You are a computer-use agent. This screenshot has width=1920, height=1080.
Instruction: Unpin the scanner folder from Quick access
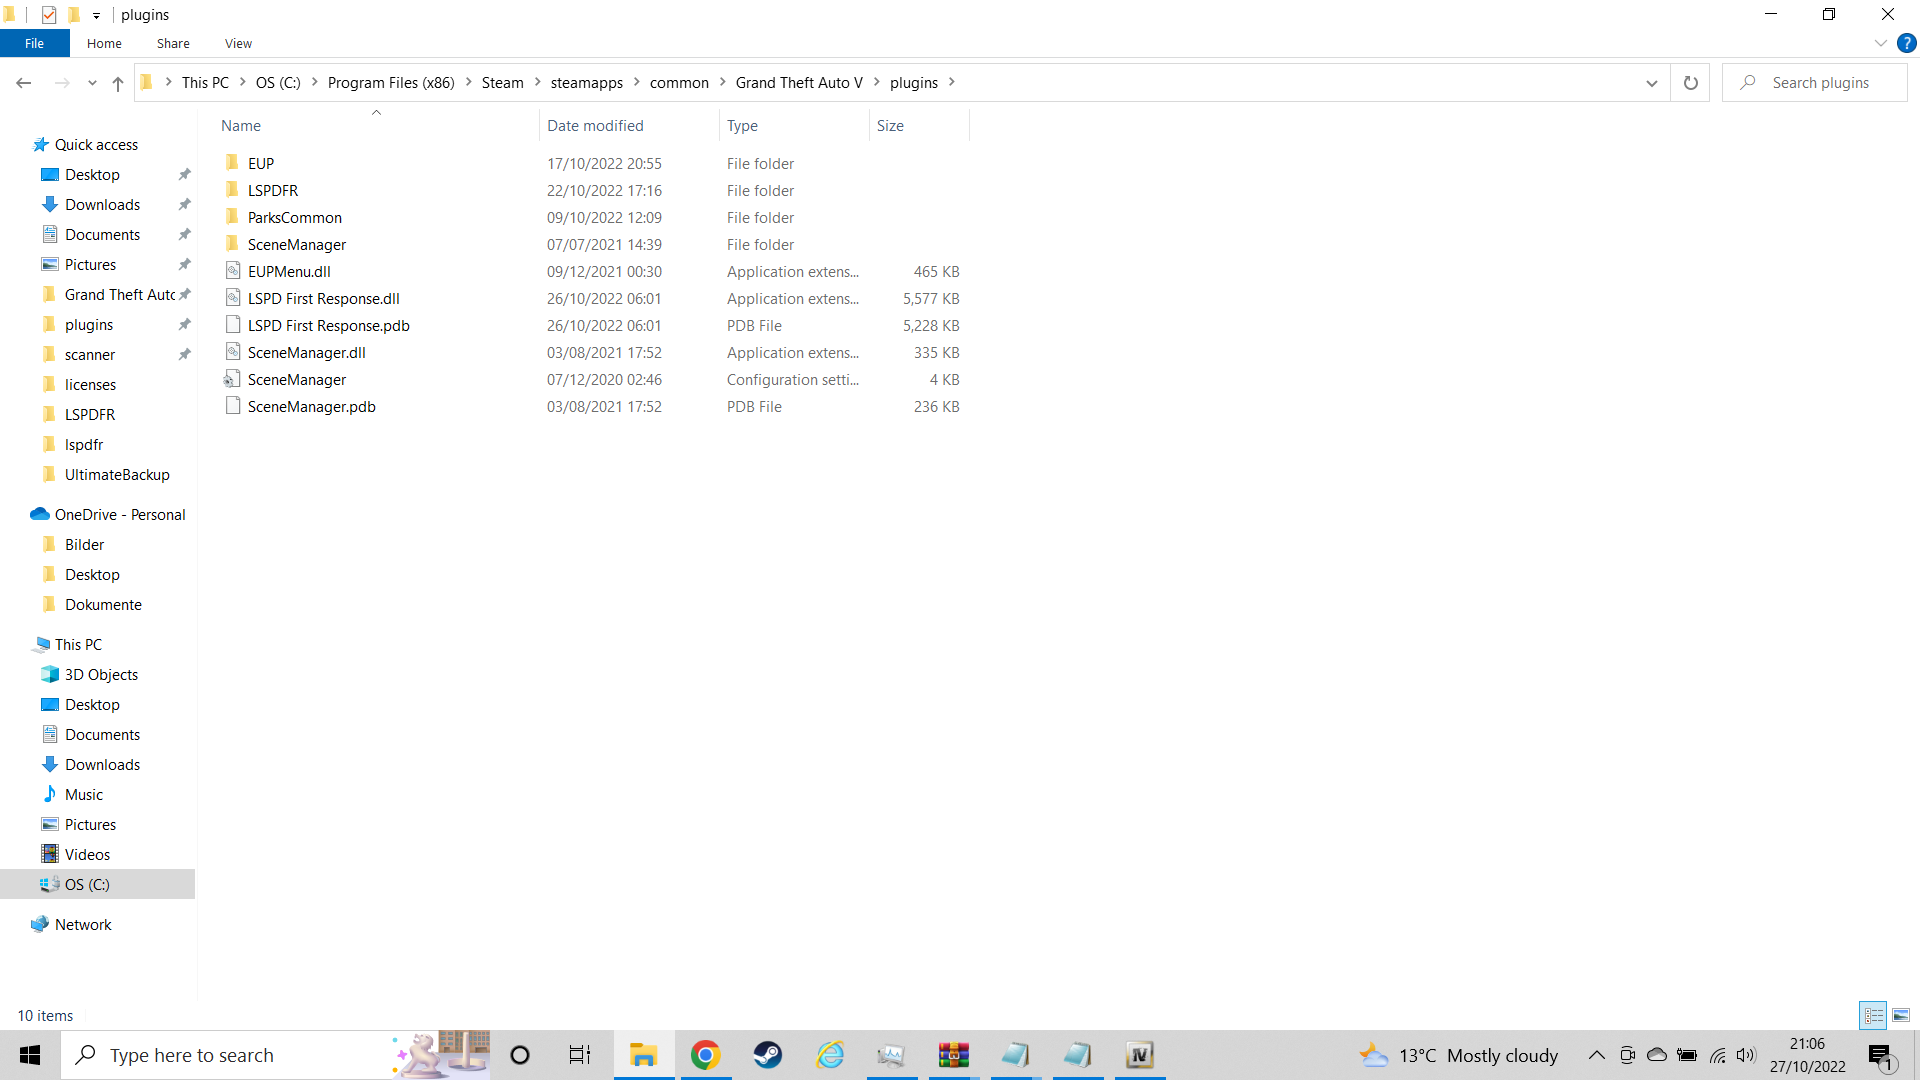(x=184, y=354)
